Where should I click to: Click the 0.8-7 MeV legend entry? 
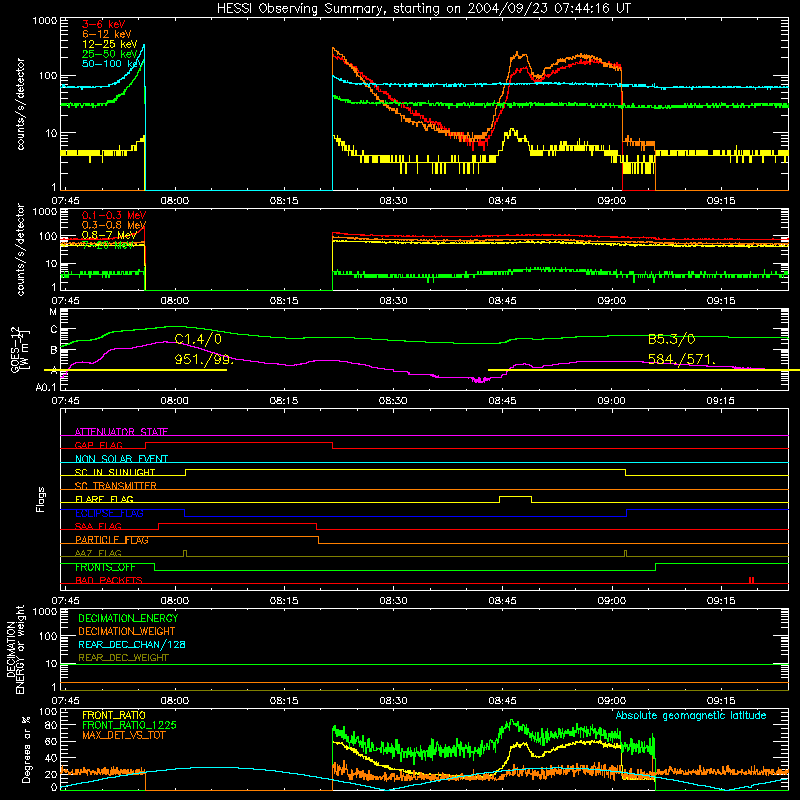click(109, 235)
